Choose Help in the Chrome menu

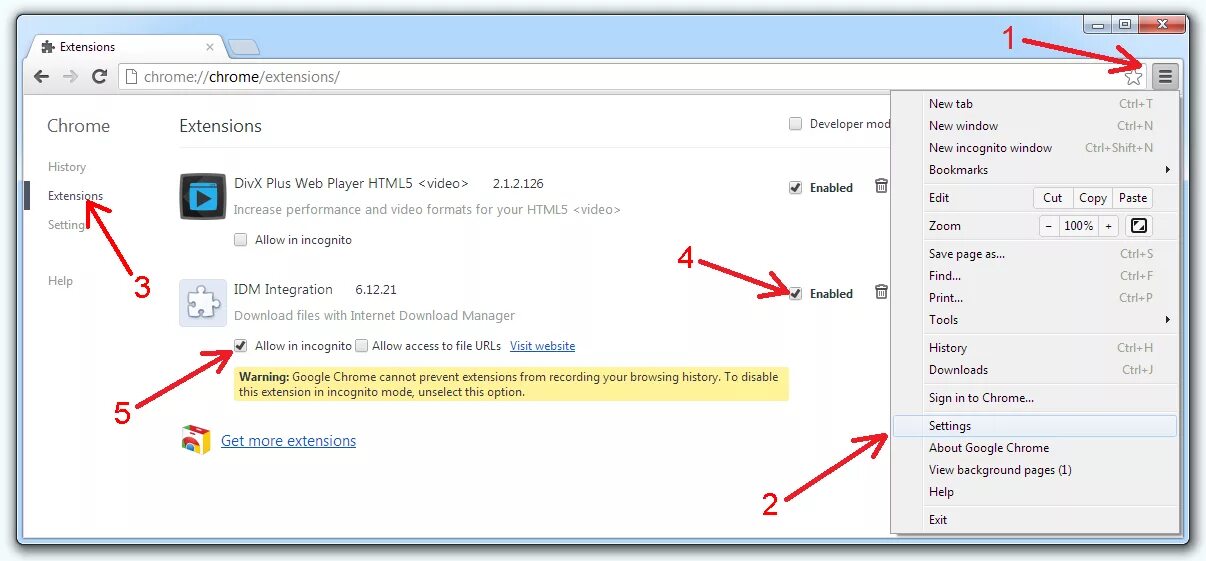tap(1035, 492)
